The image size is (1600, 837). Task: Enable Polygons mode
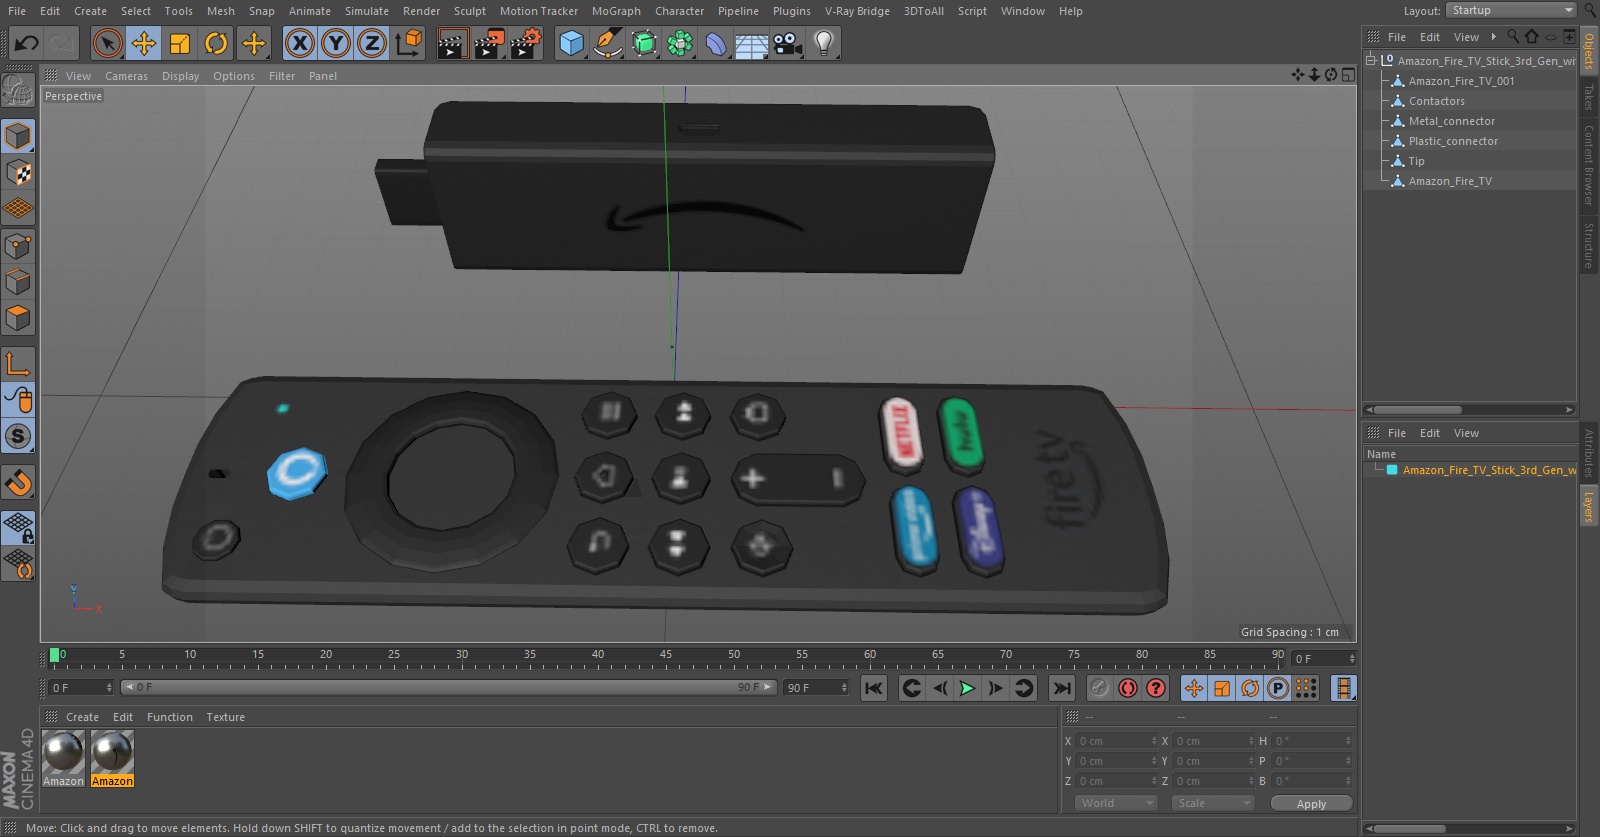[x=18, y=318]
